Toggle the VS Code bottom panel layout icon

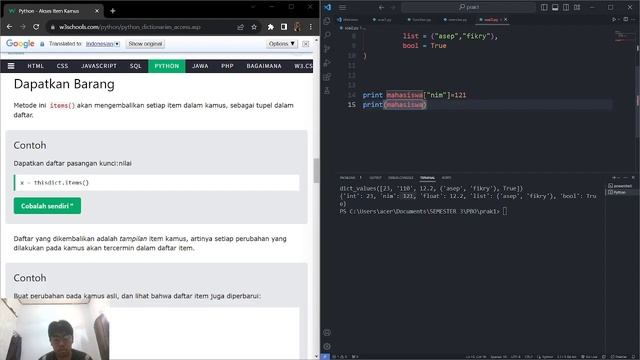[x=555, y=7]
